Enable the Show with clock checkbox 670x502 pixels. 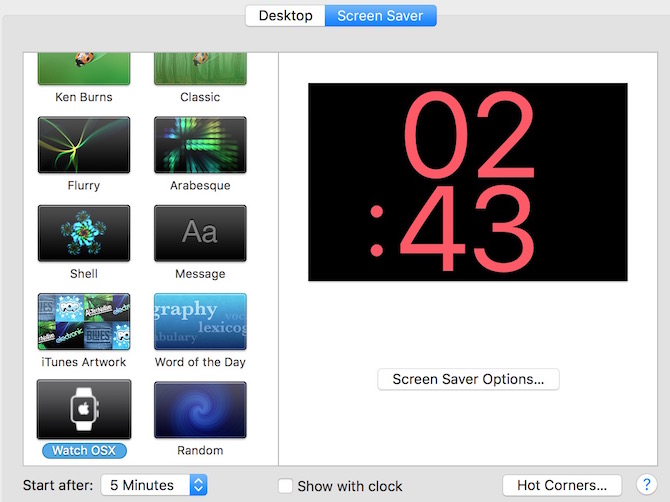point(286,486)
